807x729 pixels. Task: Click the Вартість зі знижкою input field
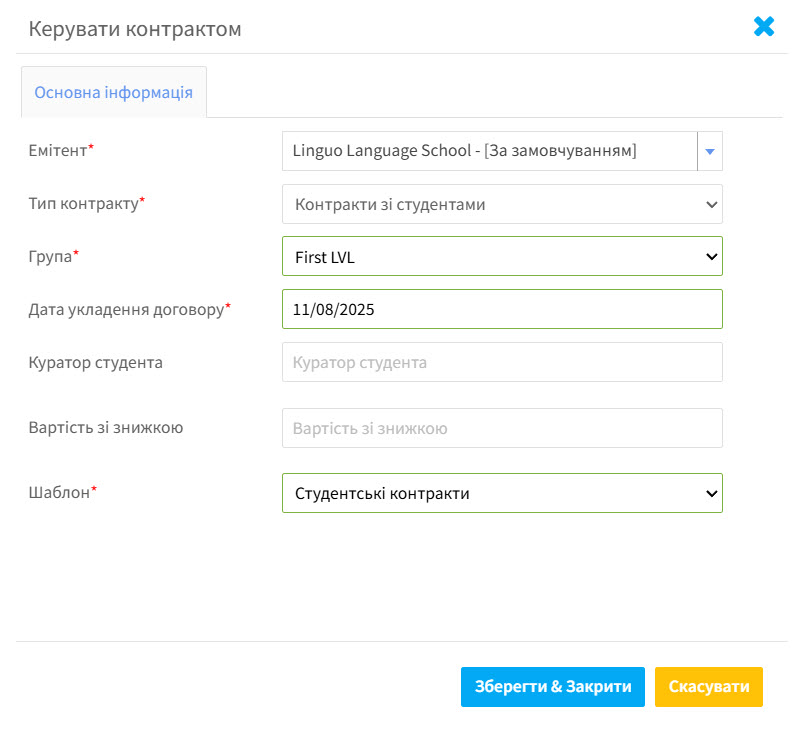point(502,428)
